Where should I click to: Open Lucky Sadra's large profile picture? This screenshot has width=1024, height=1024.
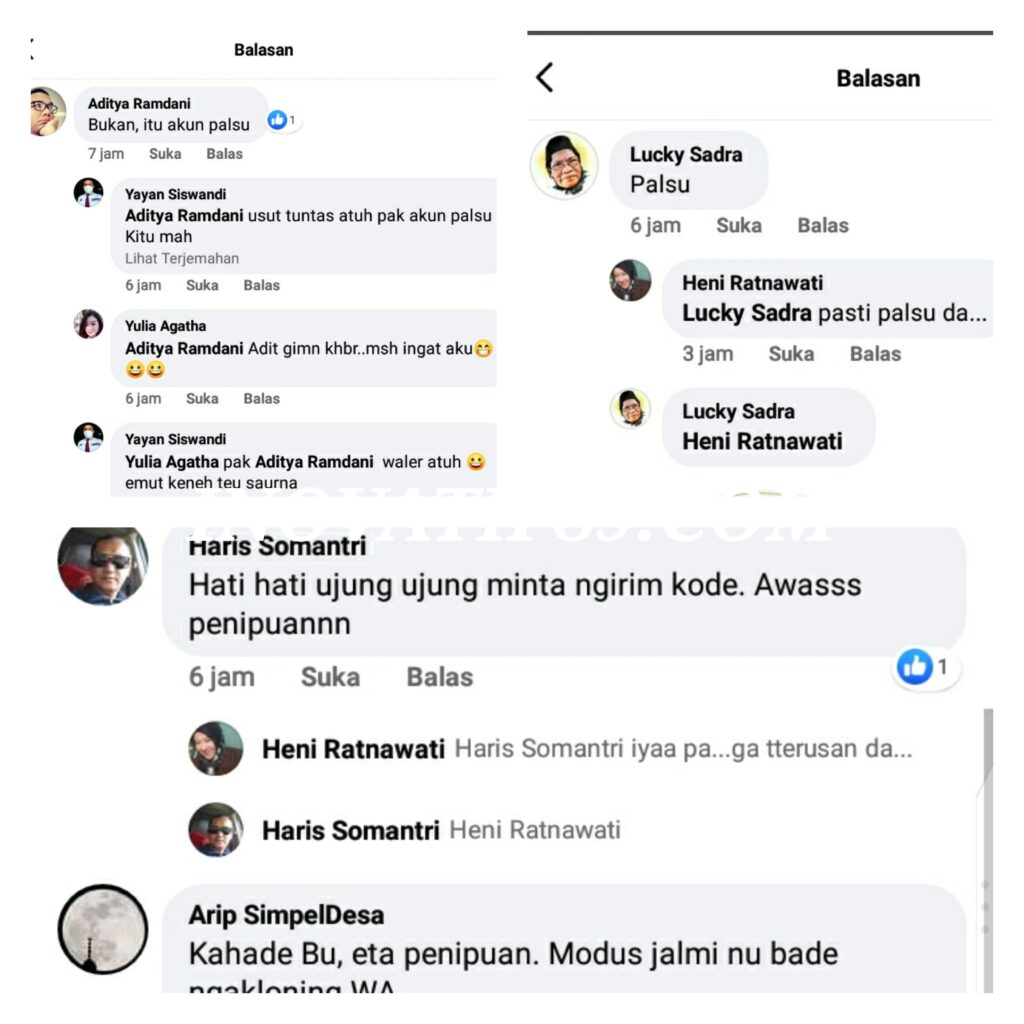564,165
